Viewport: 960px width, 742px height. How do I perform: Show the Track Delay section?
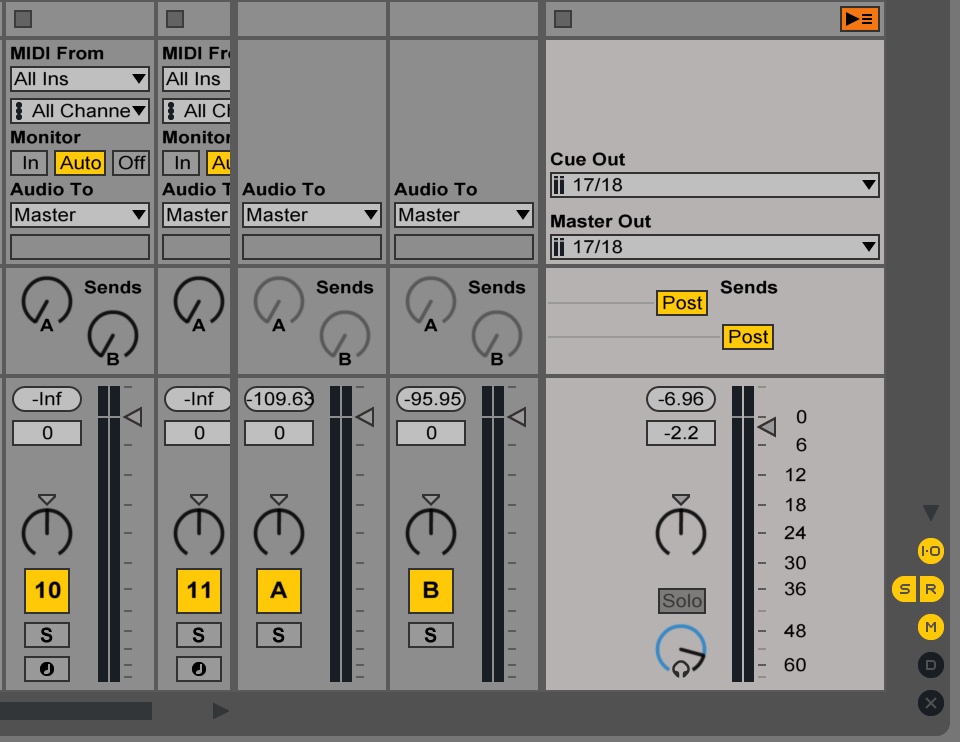coord(929,665)
